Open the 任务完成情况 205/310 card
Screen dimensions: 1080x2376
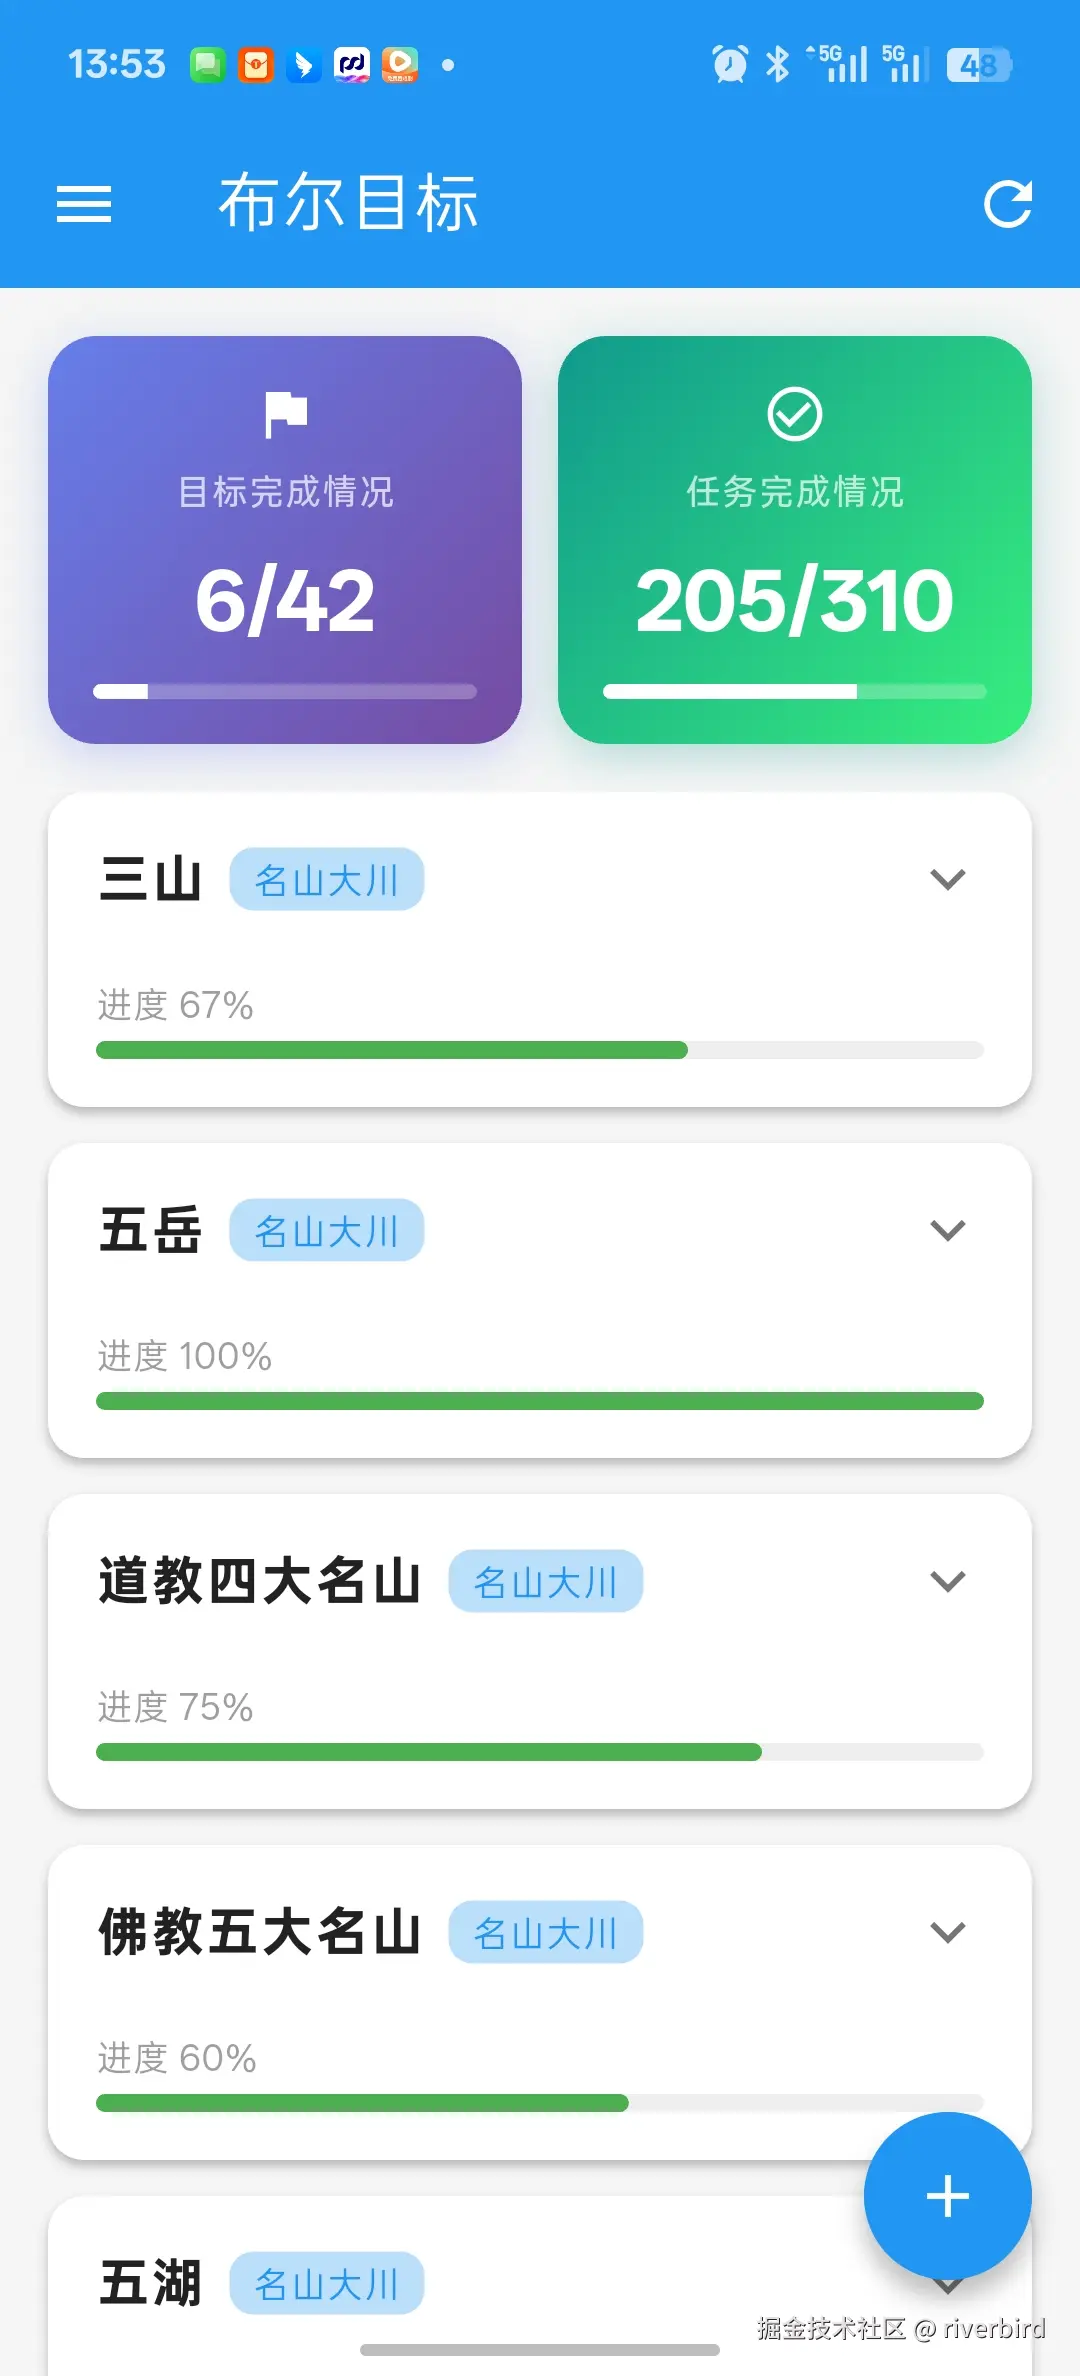point(795,540)
